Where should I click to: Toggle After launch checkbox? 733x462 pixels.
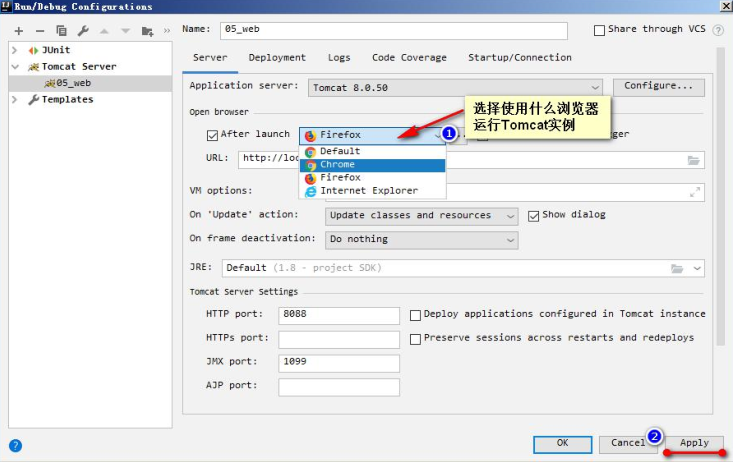[212, 135]
